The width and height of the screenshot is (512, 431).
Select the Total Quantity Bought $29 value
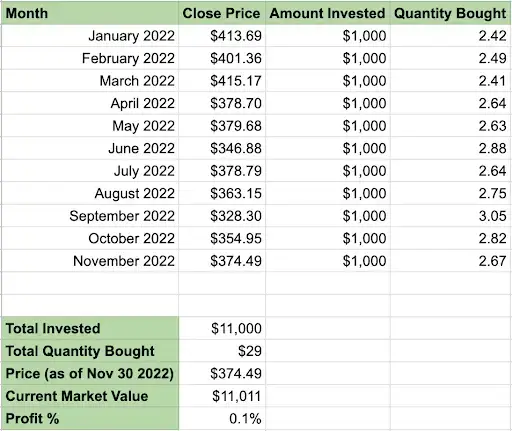[x=222, y=351]
